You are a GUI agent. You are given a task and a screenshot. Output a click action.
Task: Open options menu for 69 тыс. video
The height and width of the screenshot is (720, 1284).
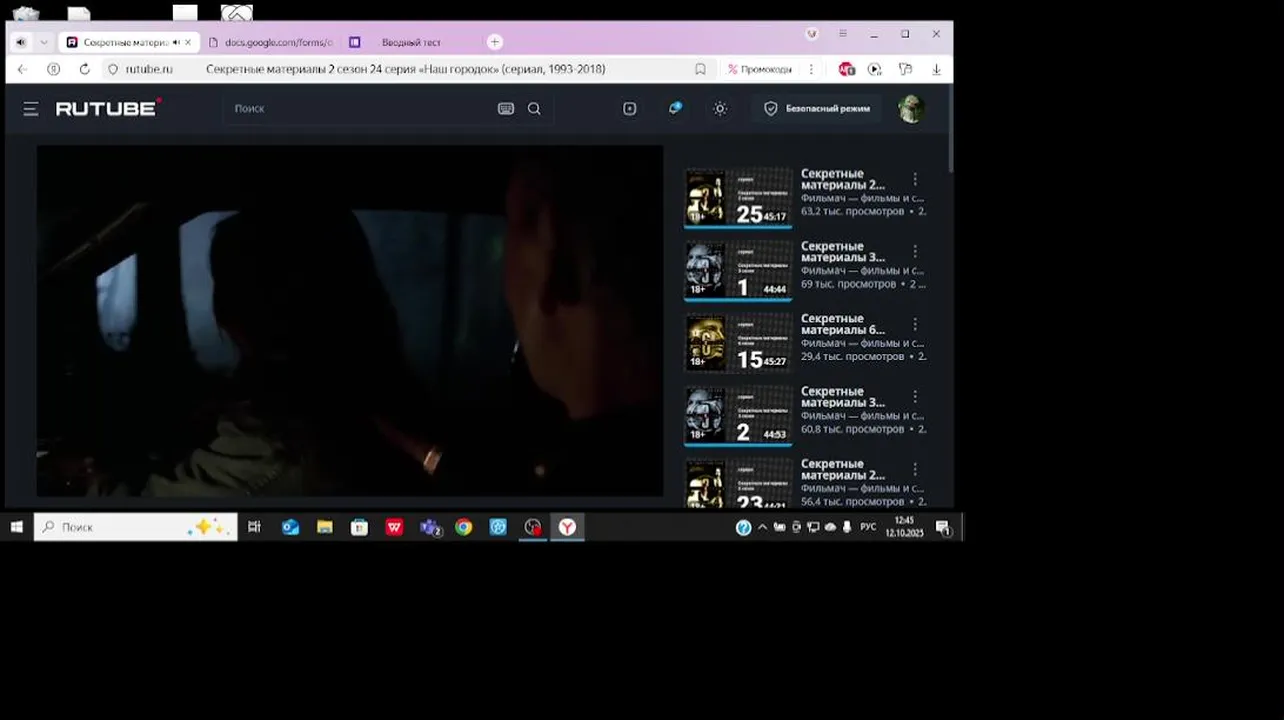pyautogui.click(x=914, y=252)
